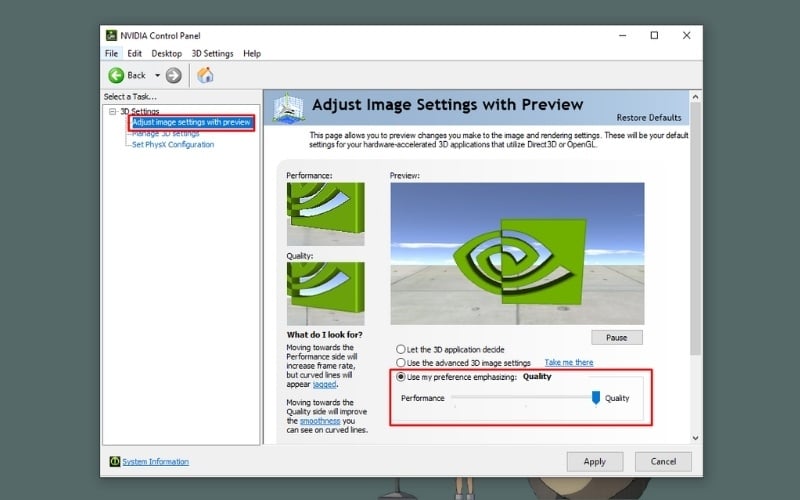
Task: Open Set PhysX Configuration in task tree
Action: click(173, 144)
